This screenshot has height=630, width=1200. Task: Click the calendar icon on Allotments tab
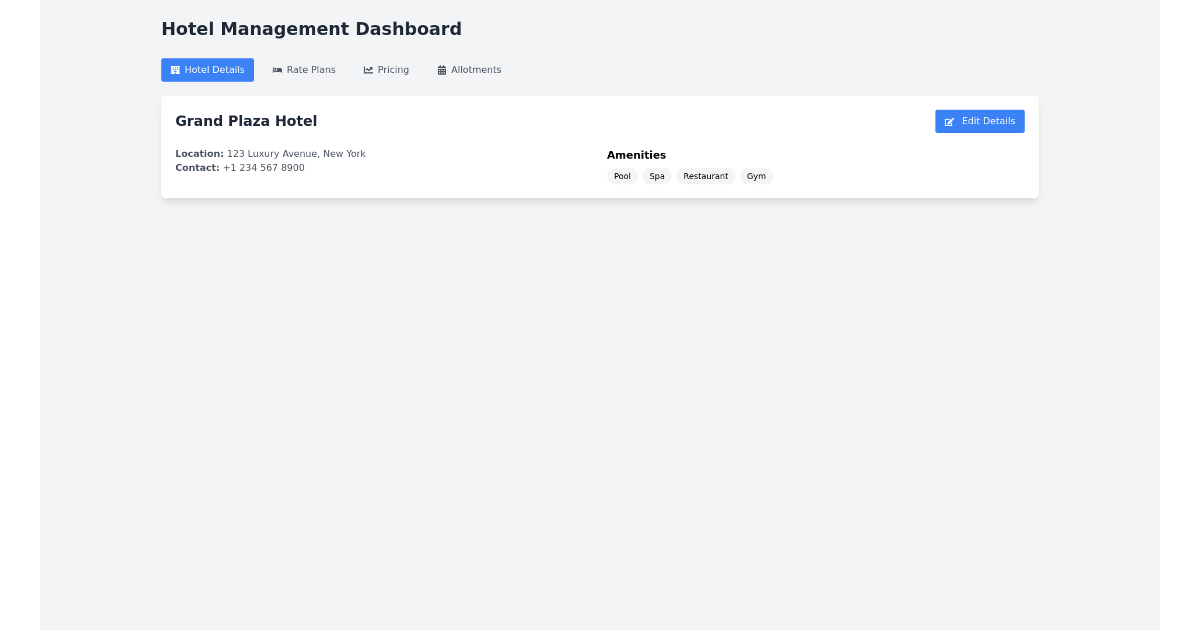click(441, 69)
